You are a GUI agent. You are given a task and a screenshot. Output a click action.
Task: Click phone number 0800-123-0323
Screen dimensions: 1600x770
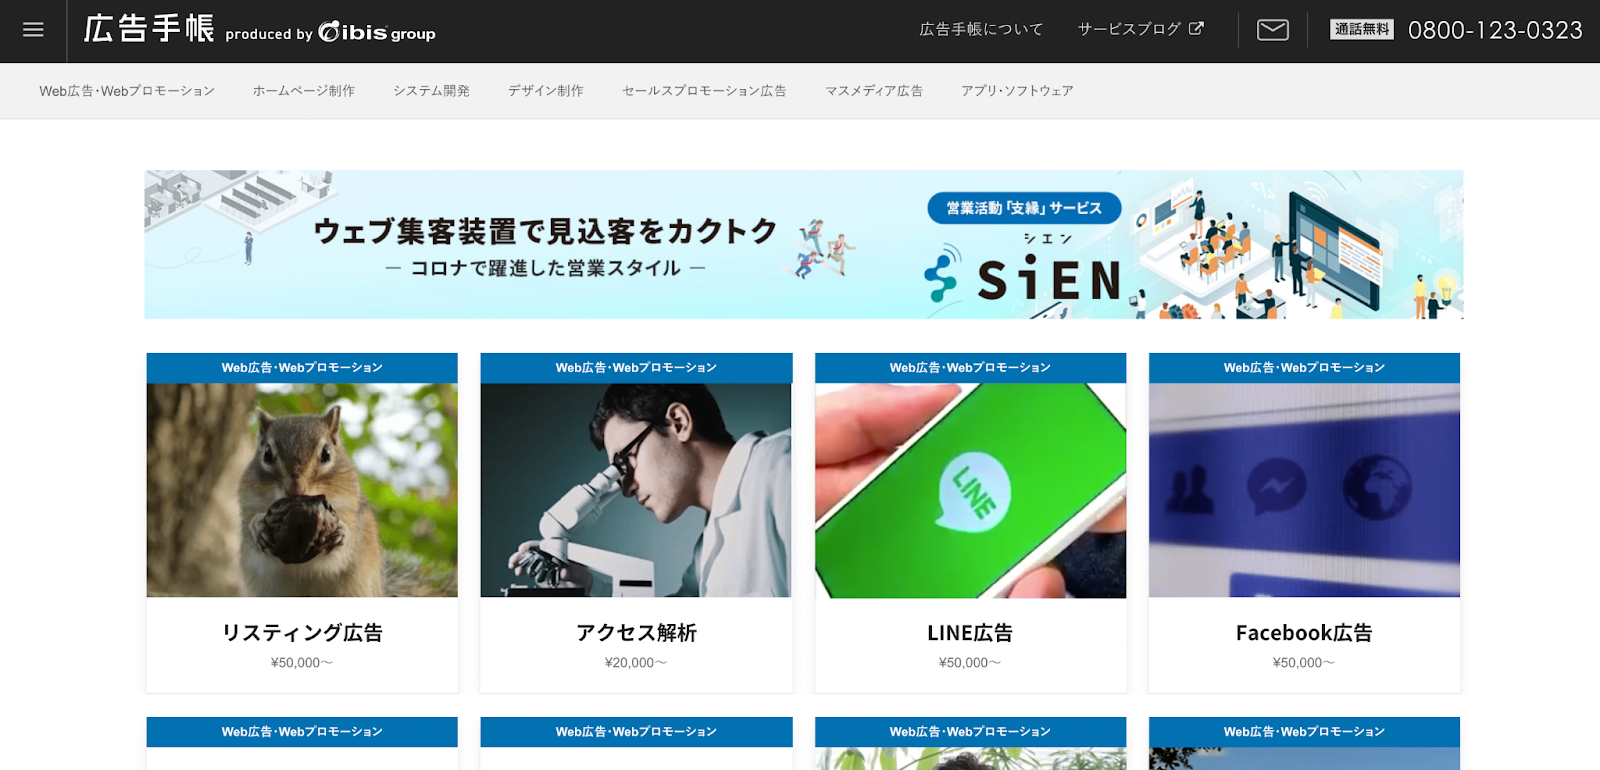1495,30
